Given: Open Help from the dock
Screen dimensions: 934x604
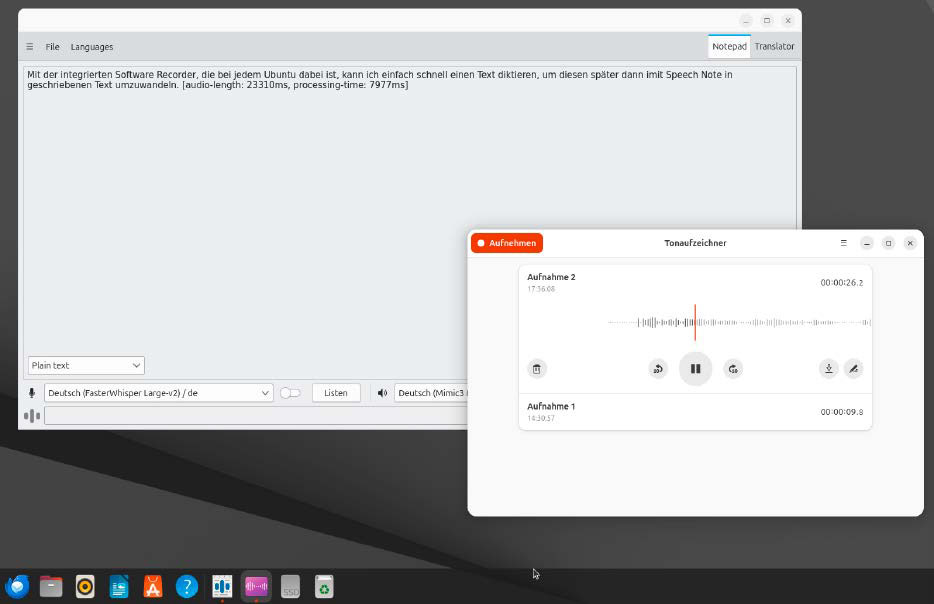Looking at the screenshot, I should 187,587.
